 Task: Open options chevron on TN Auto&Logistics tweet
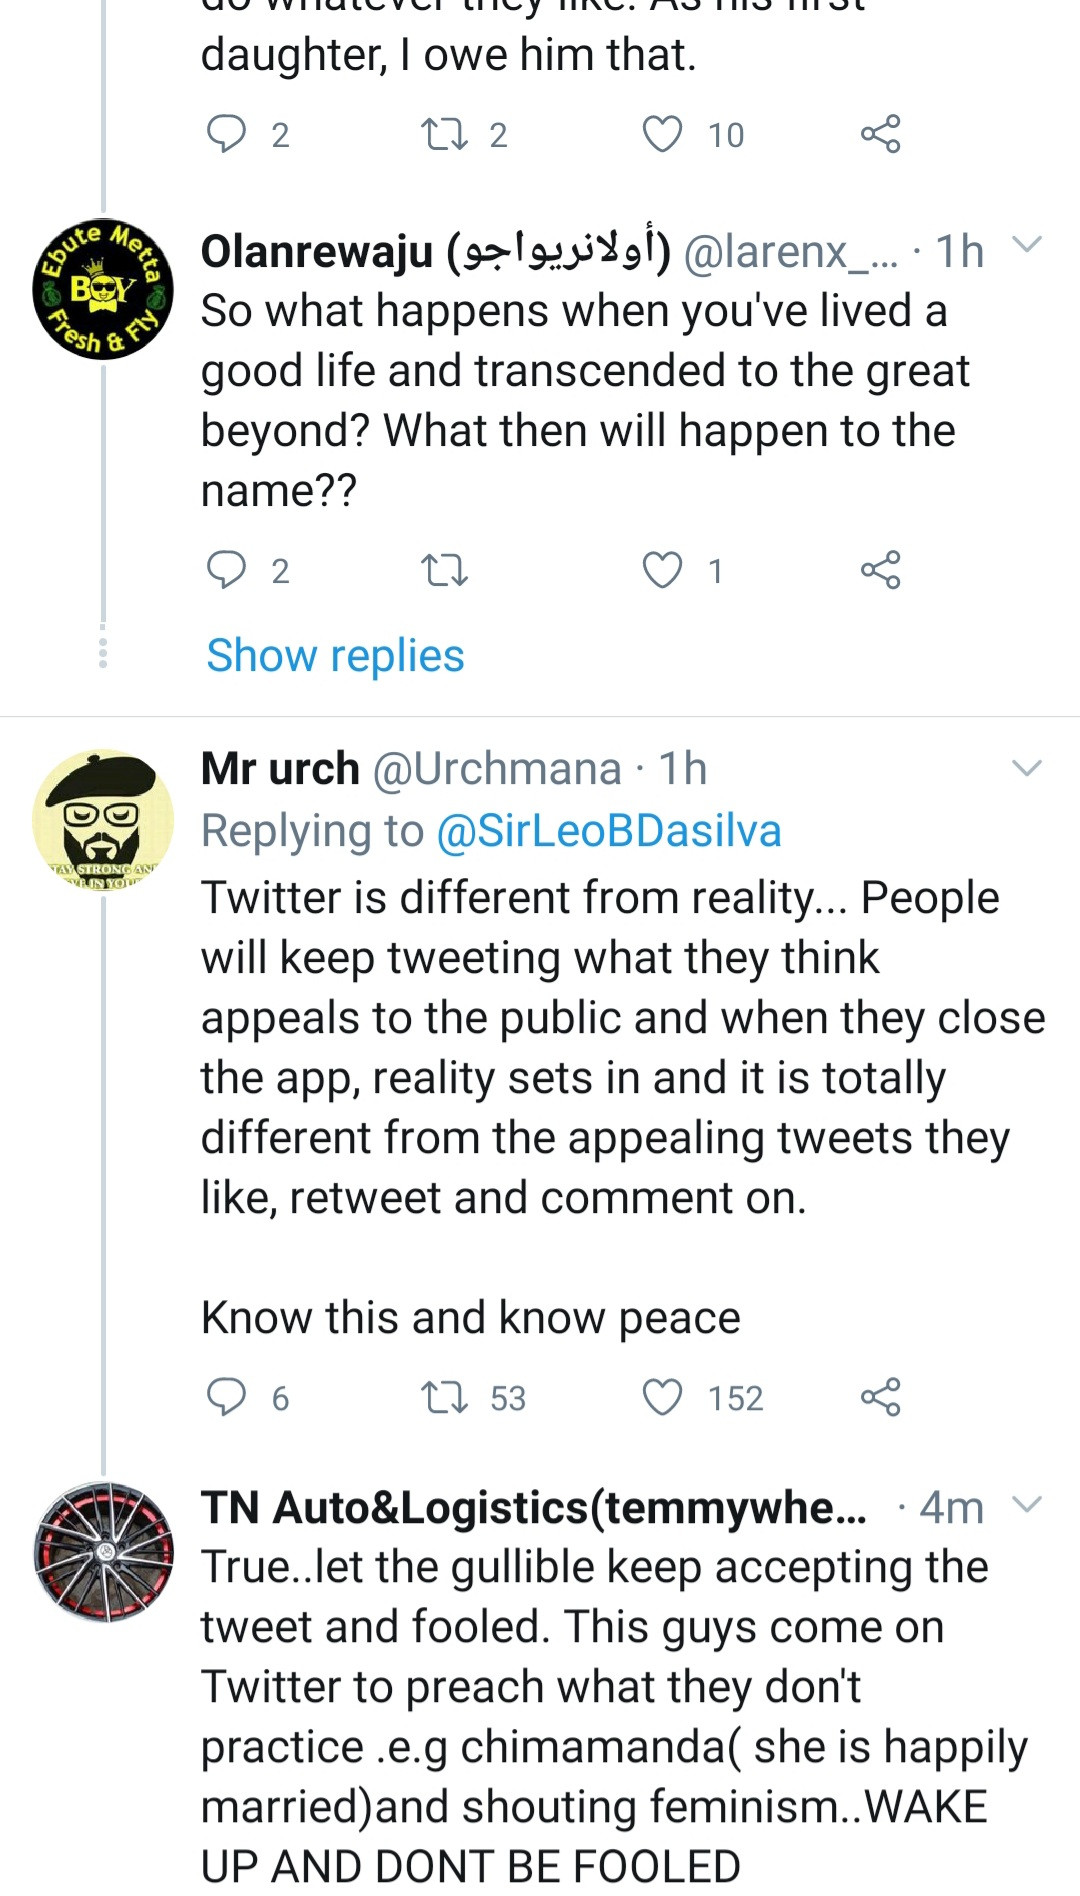point(1027,1504)
